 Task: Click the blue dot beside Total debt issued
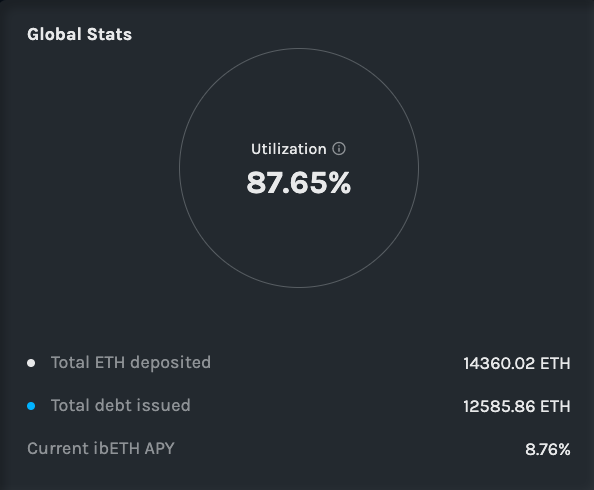click(31, 406)
